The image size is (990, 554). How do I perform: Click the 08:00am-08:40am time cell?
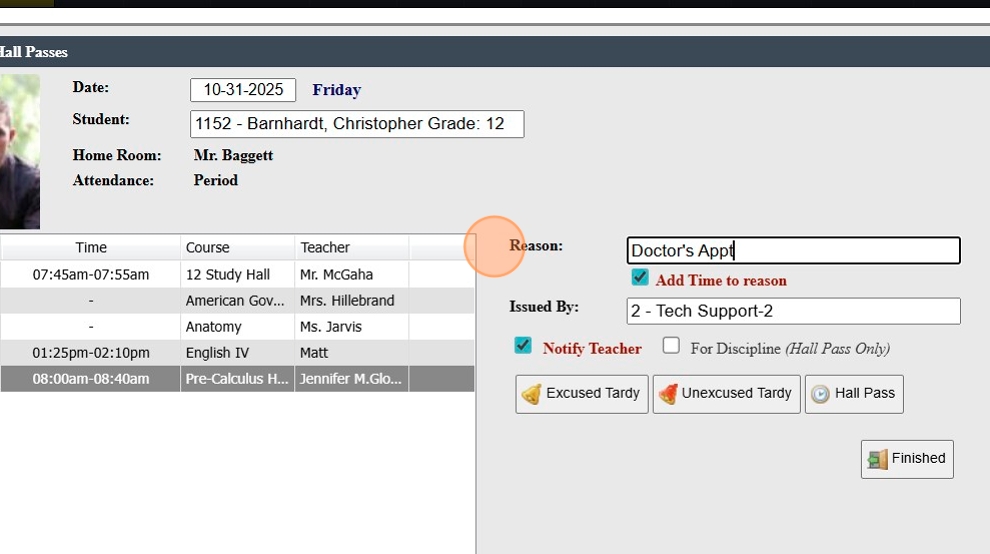coord(90,379)
